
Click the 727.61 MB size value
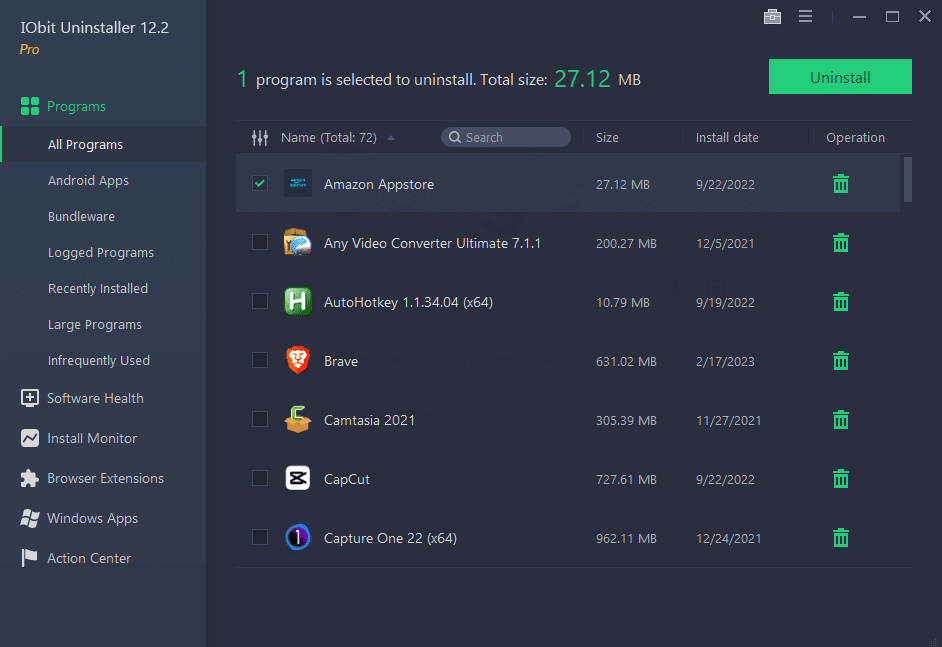(626, 479)
